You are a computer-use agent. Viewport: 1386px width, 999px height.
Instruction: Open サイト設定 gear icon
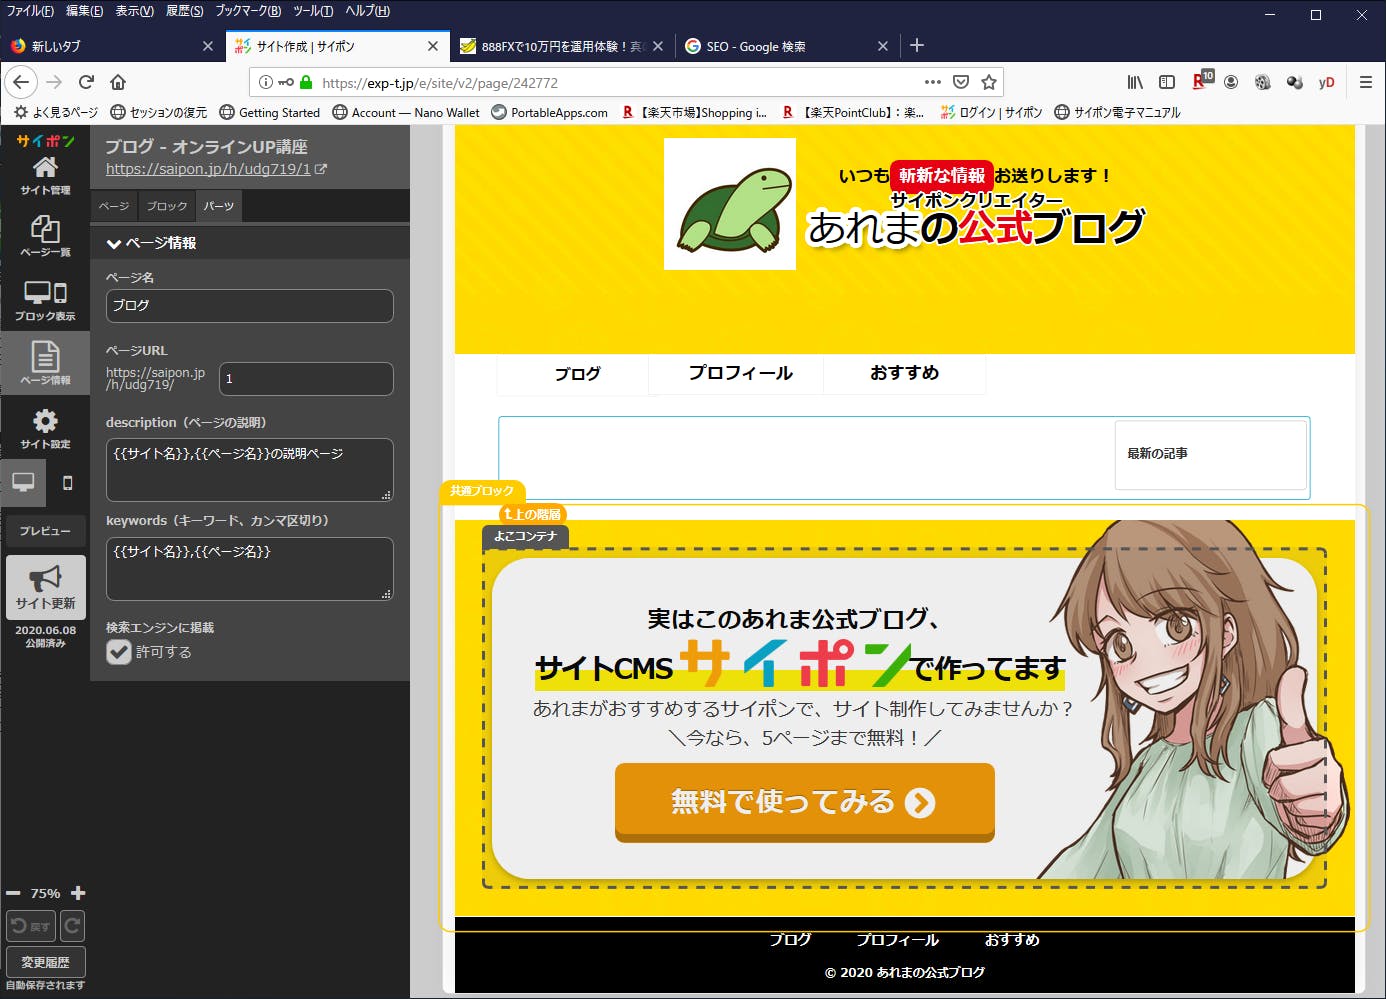(45, 428)
